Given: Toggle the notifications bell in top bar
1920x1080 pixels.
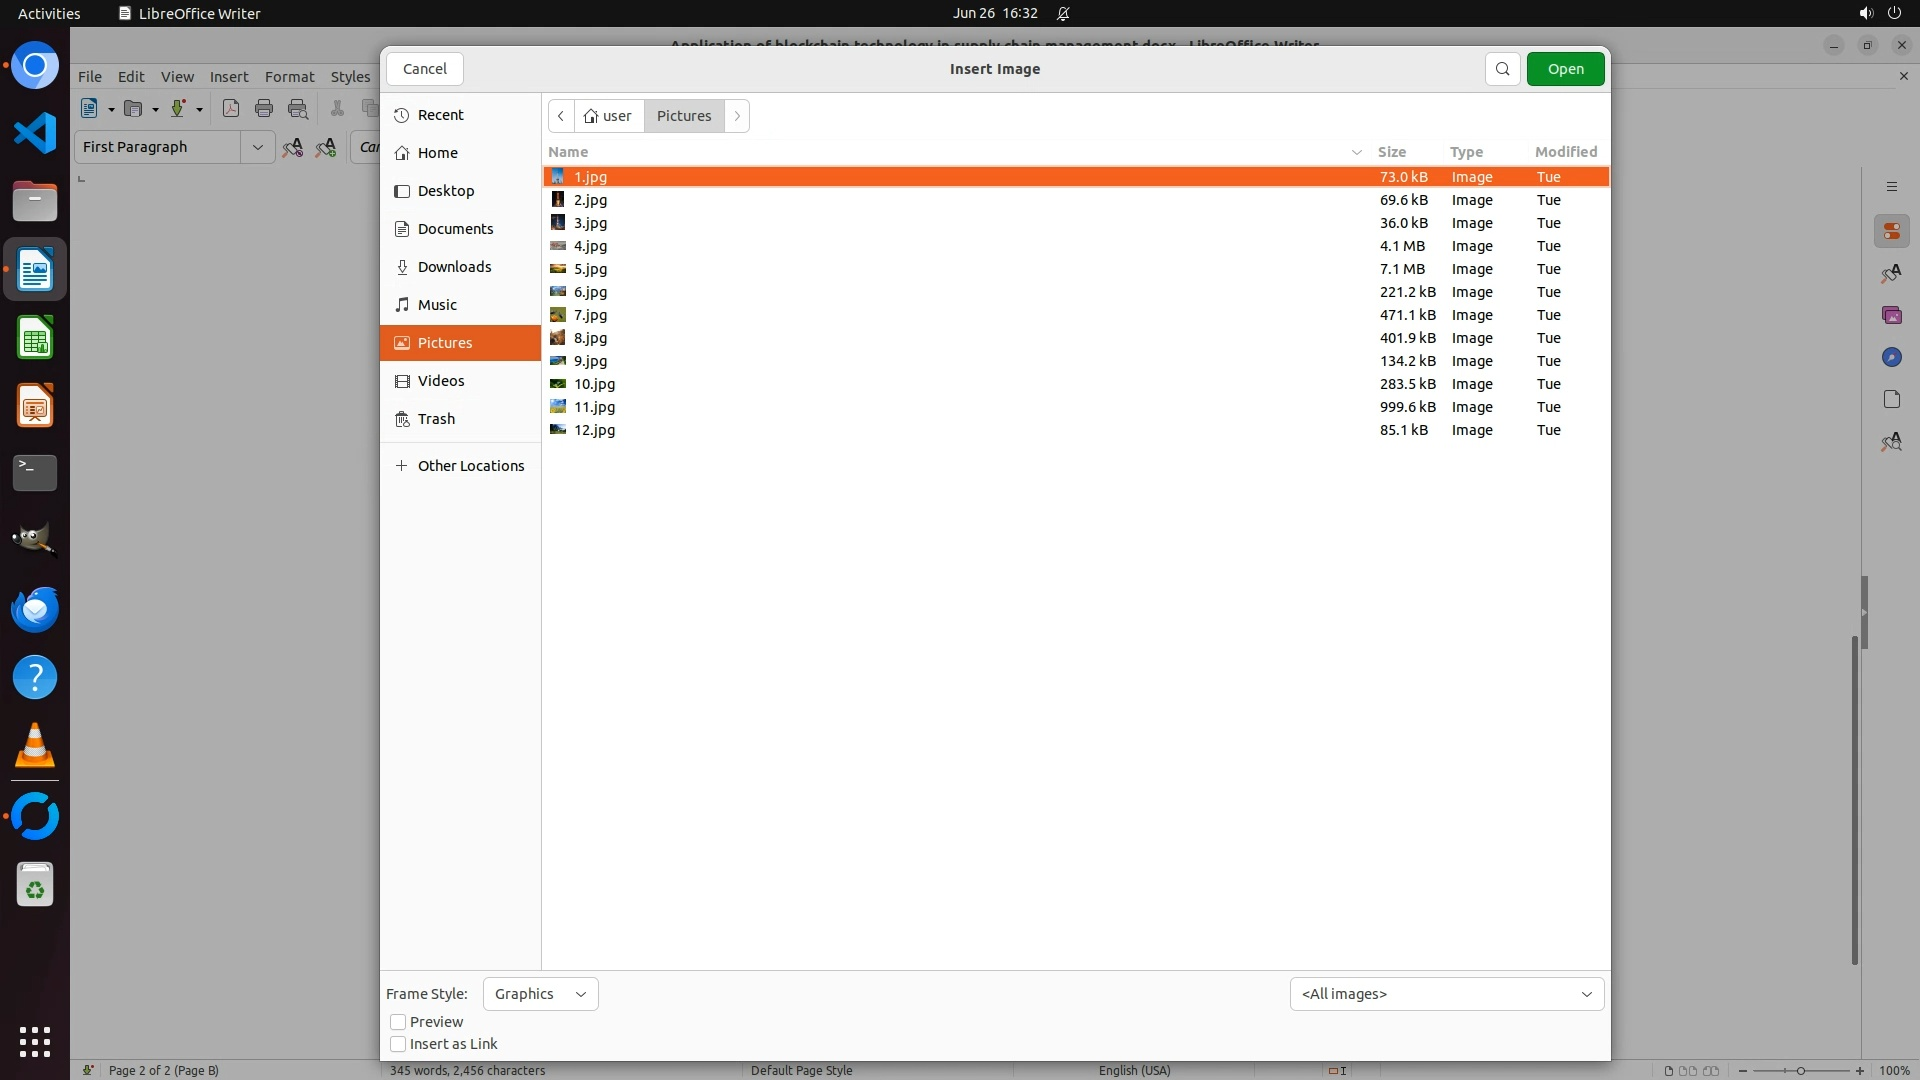Looking at the screenshot, I should 1063,14.
